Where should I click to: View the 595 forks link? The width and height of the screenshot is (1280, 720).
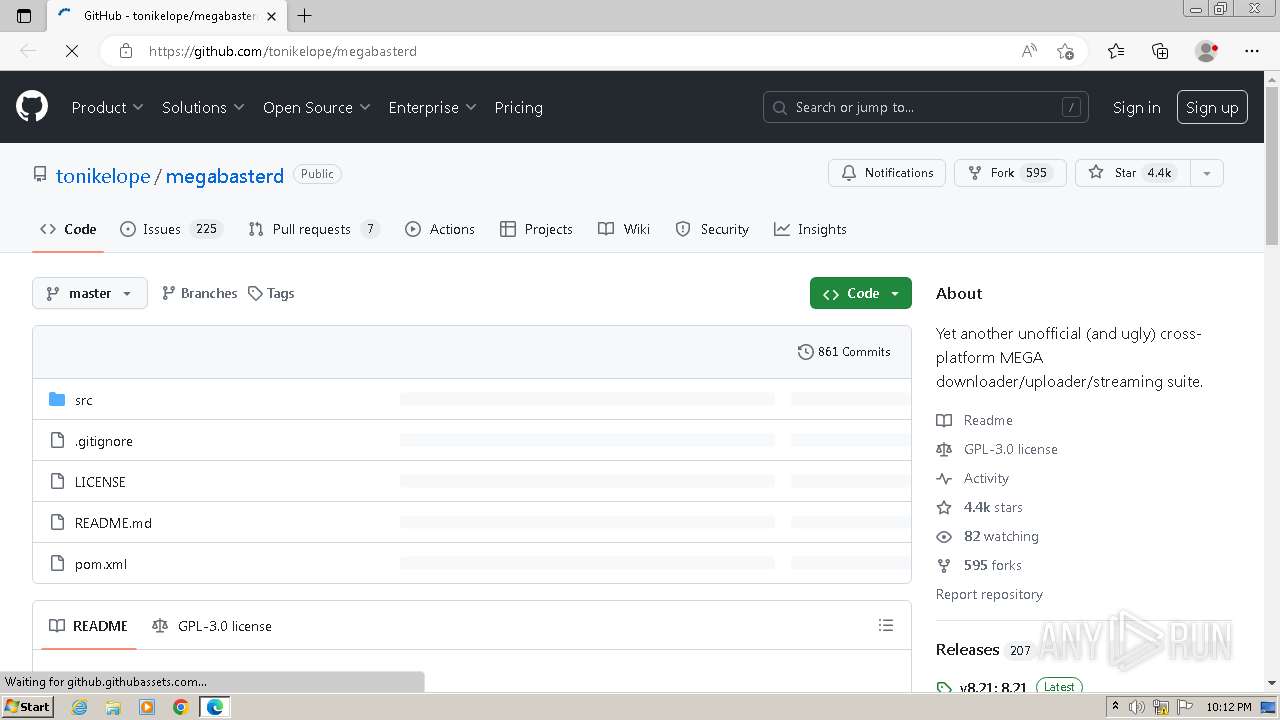(980, 565)
